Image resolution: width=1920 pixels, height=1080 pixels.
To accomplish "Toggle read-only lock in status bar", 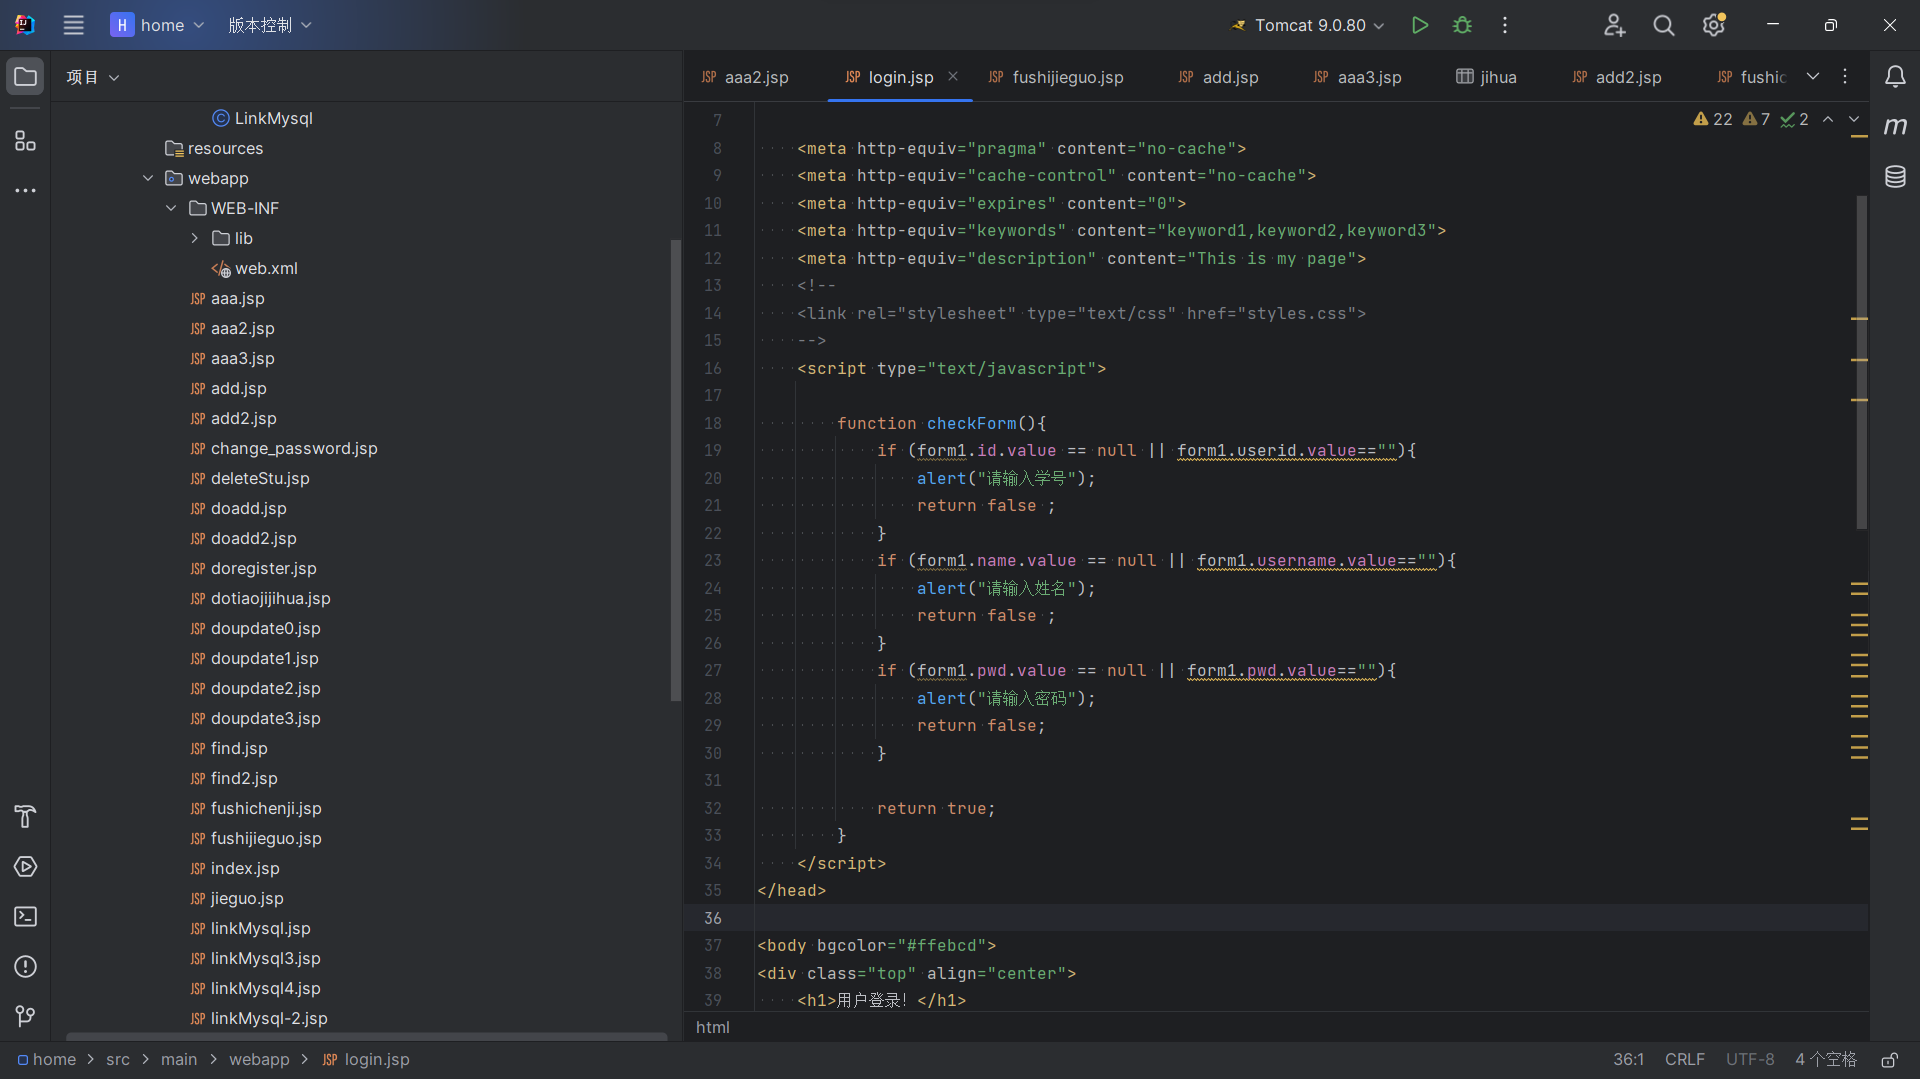I will (1889, 1060).
